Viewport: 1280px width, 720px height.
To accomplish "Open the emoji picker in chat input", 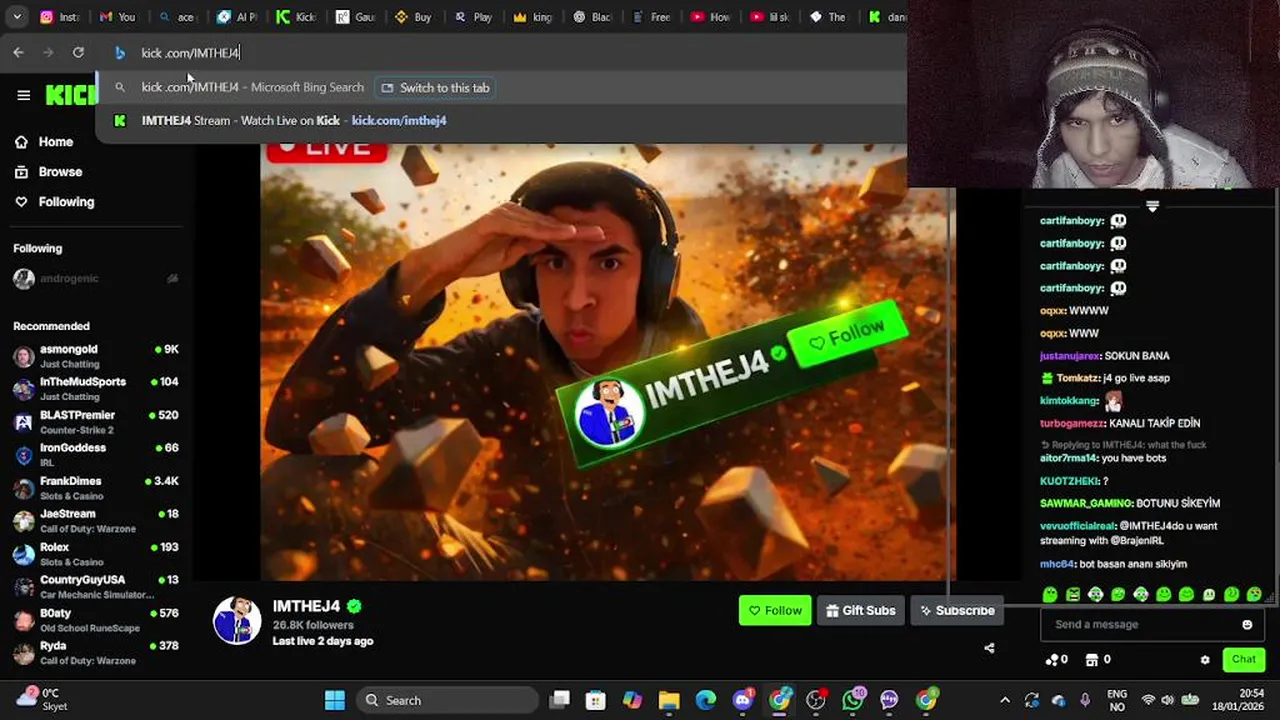I will [x=1247, y=625].
